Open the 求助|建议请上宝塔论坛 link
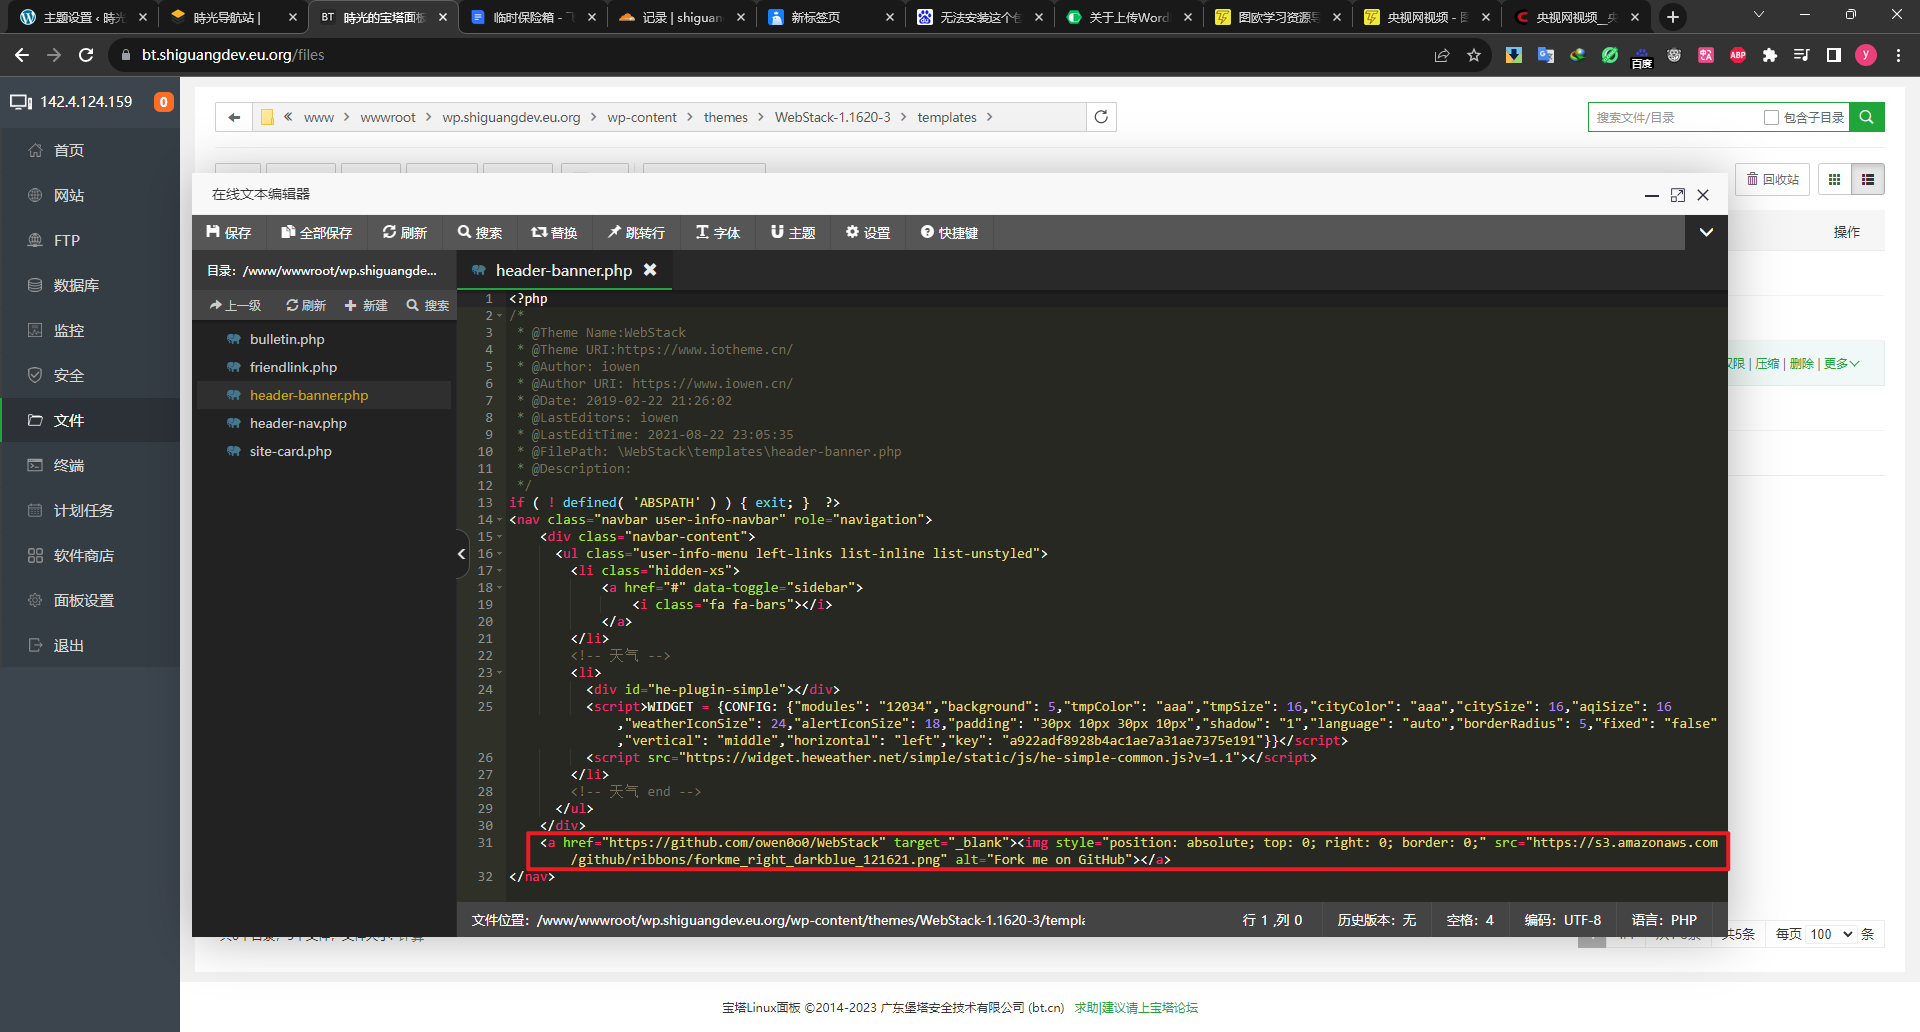 [1136, 1007]
